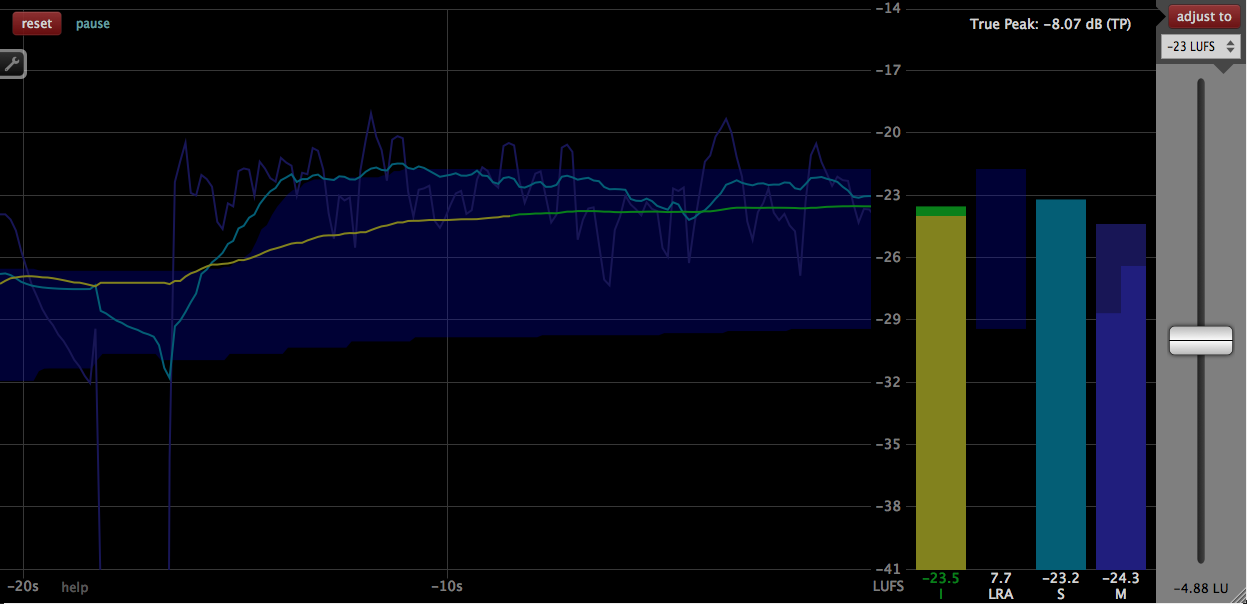
Task: Click the loudness range 7.7 value
Action: click(1000, 579)
